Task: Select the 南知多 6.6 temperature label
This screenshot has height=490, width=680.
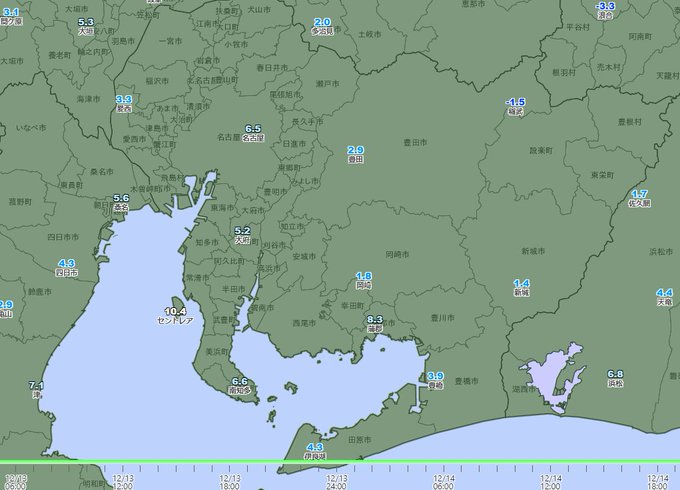Action: tap(239, 382)
